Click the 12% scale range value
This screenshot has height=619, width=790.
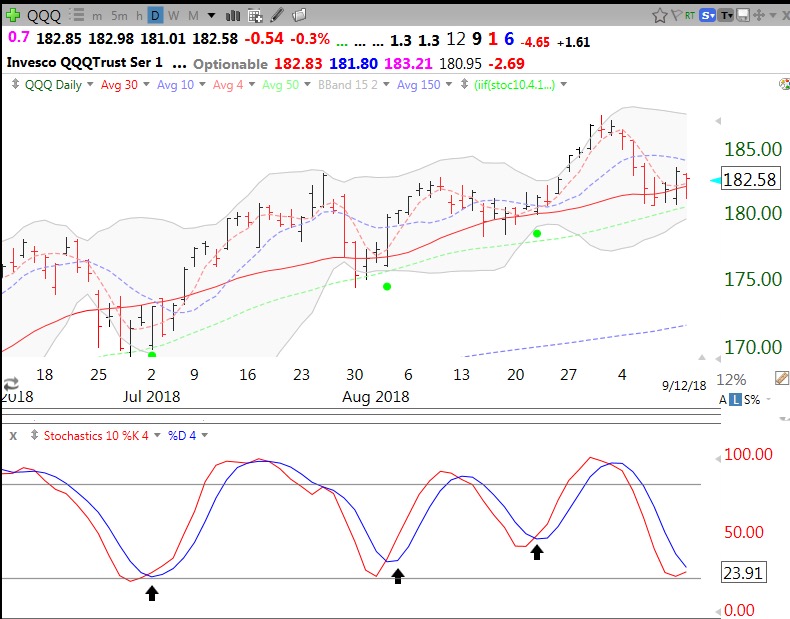point(731,379)
